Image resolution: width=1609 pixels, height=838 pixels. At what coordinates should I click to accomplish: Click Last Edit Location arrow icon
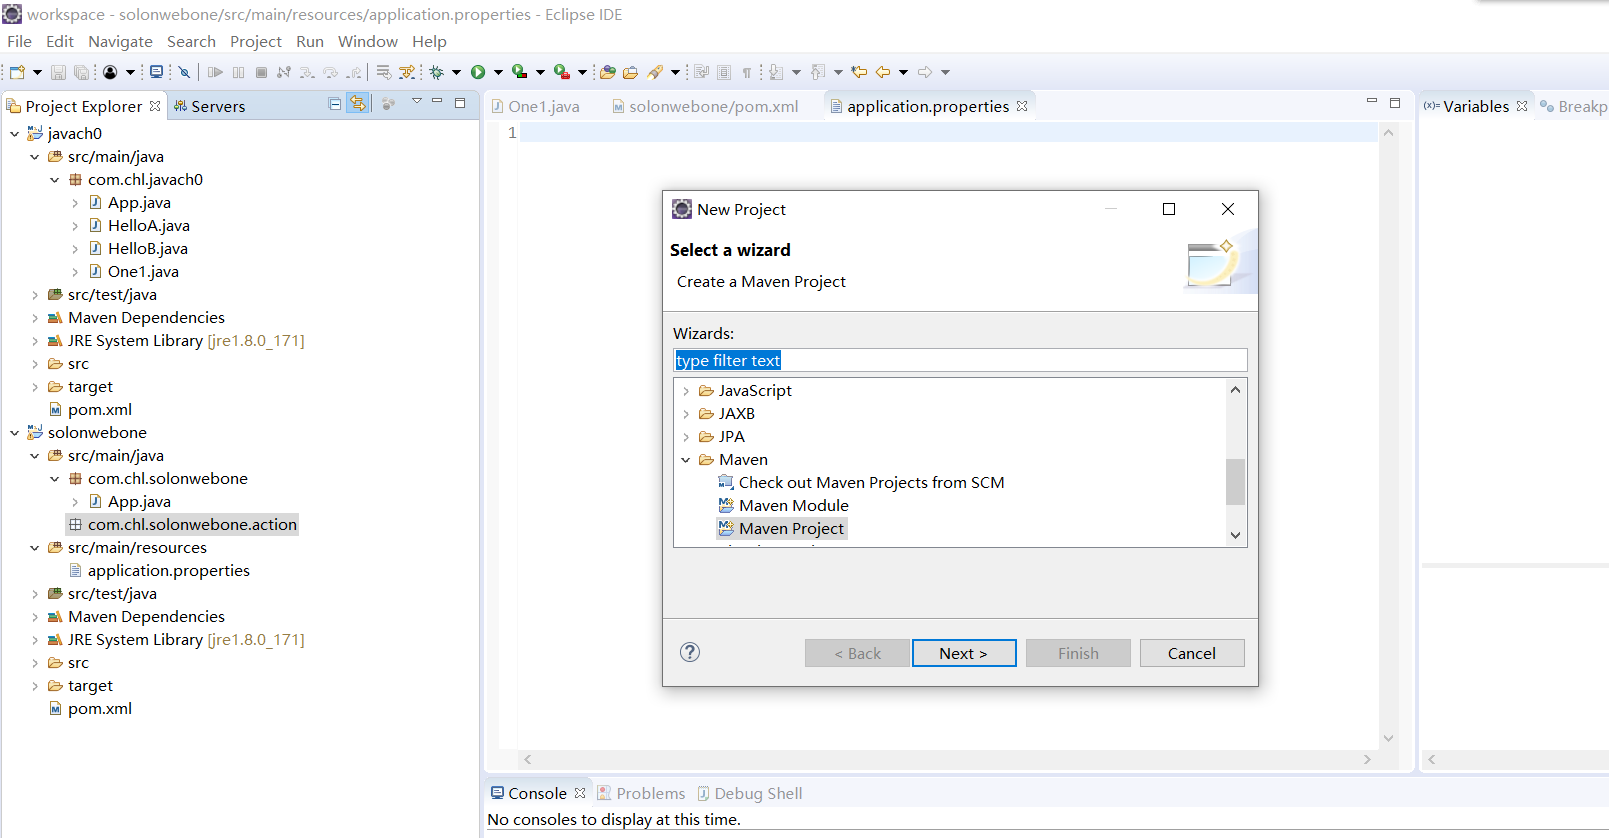[859, 72]
